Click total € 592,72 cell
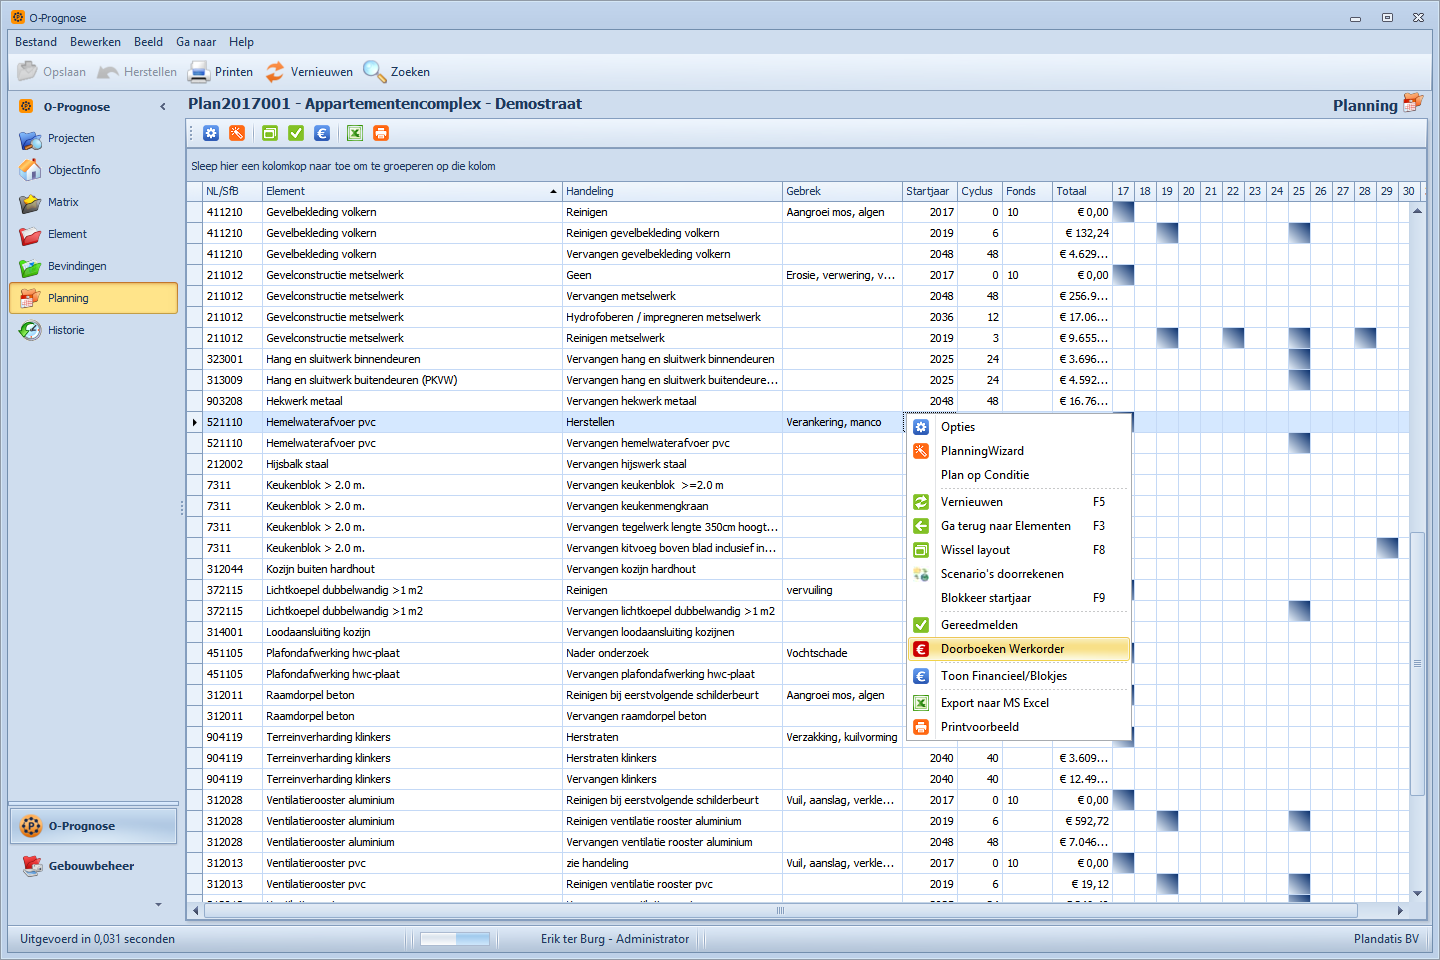 click(1082, 821)
